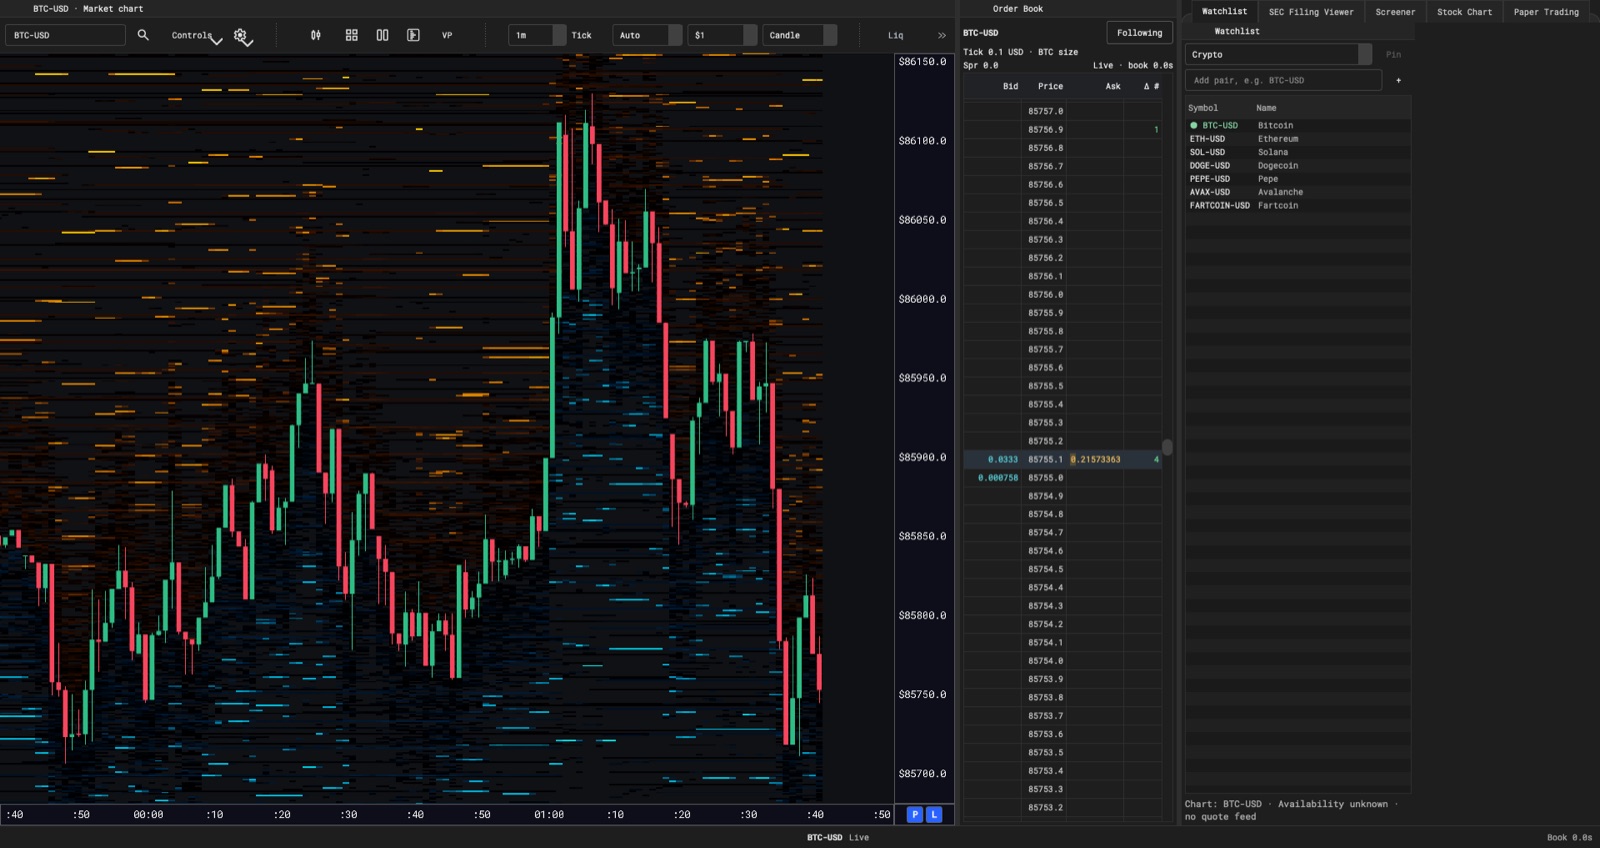Toggle the P button at chart bottom

tap(914, 815)
